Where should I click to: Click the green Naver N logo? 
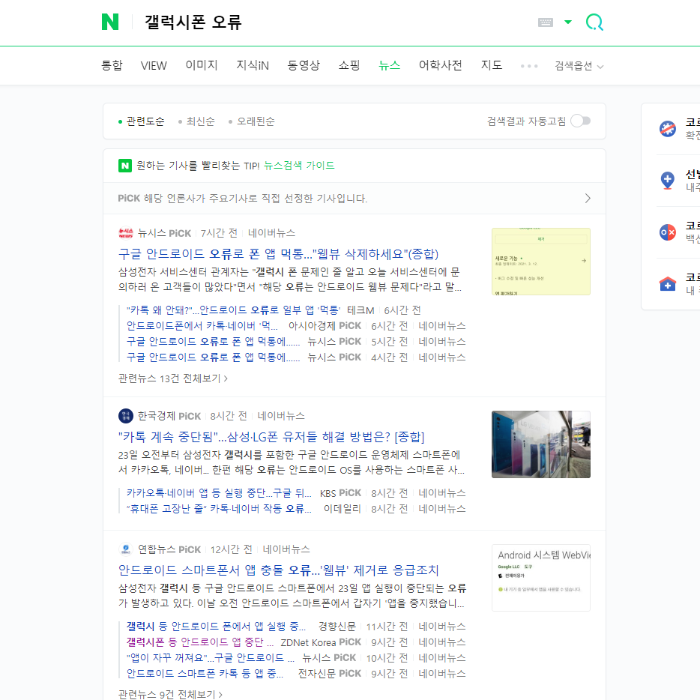tap(110, 22)
